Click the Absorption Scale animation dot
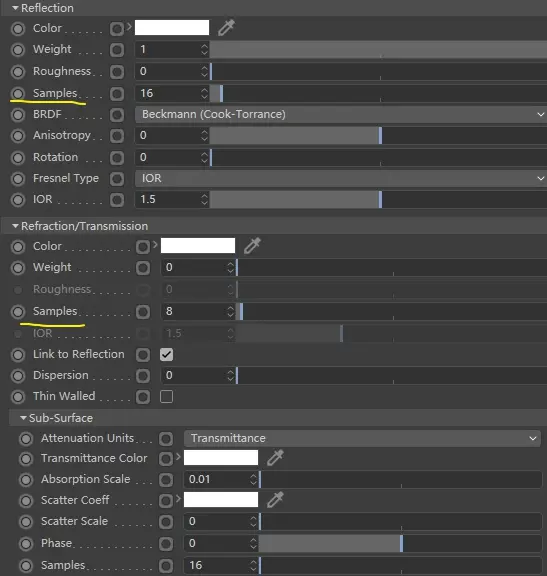 pos(26,480)
